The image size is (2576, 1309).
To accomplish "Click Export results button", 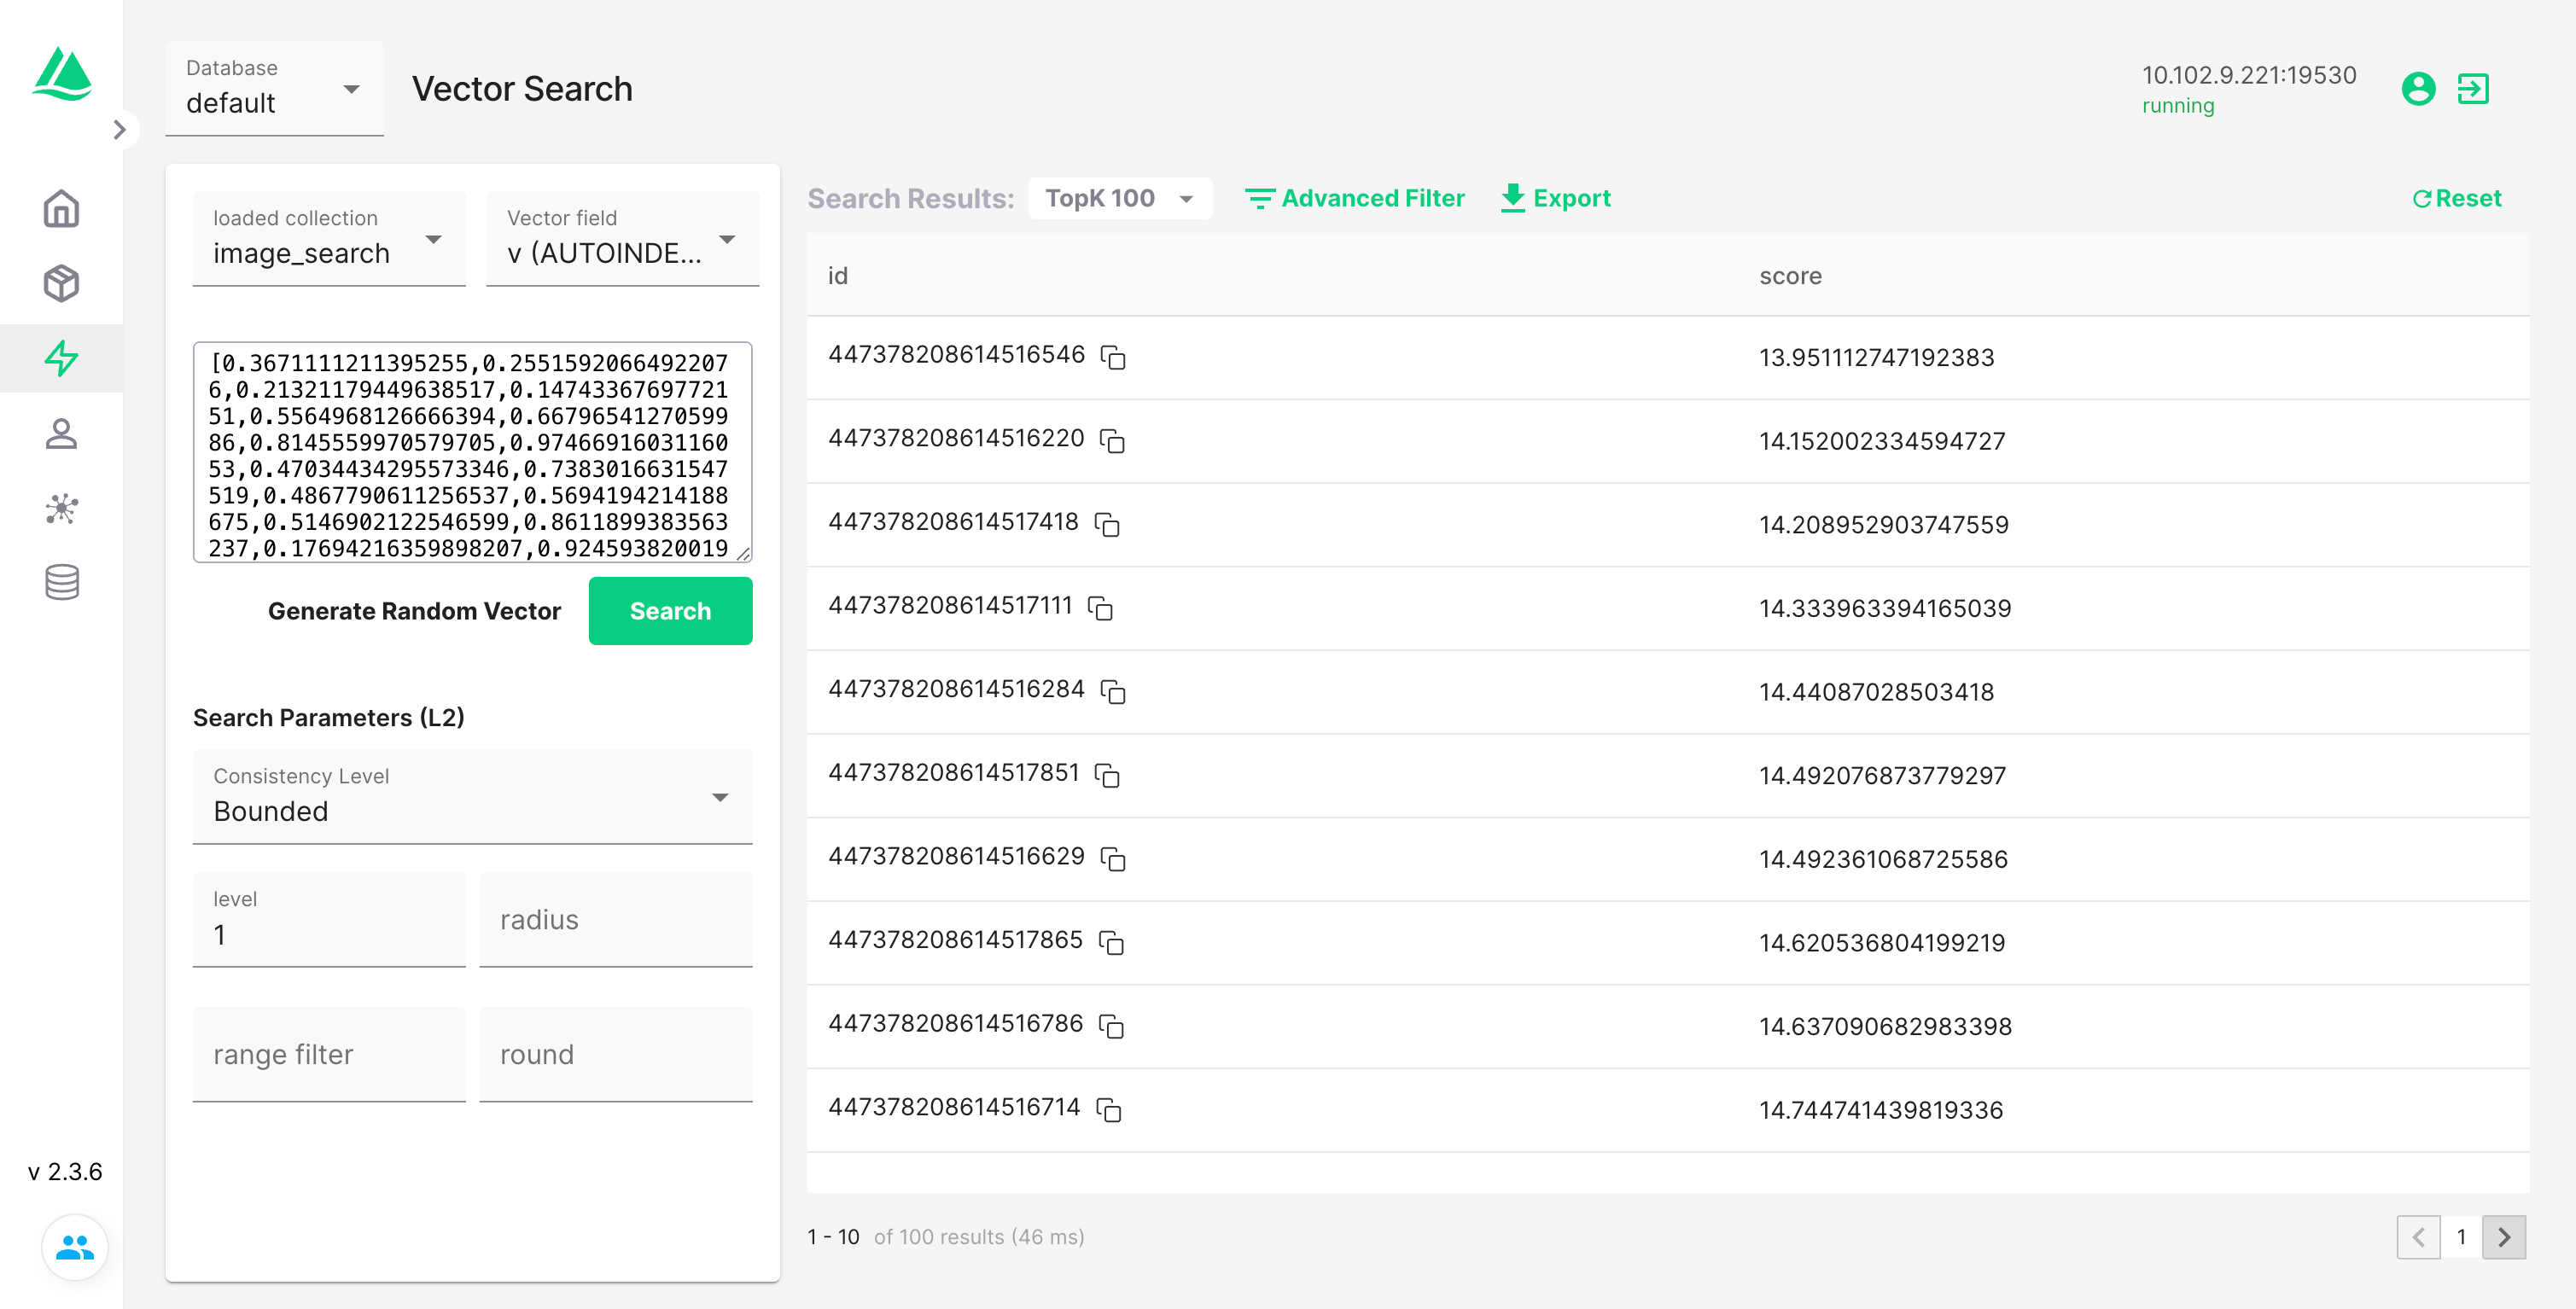I will pyautogui.click(x=1555, y=198).
